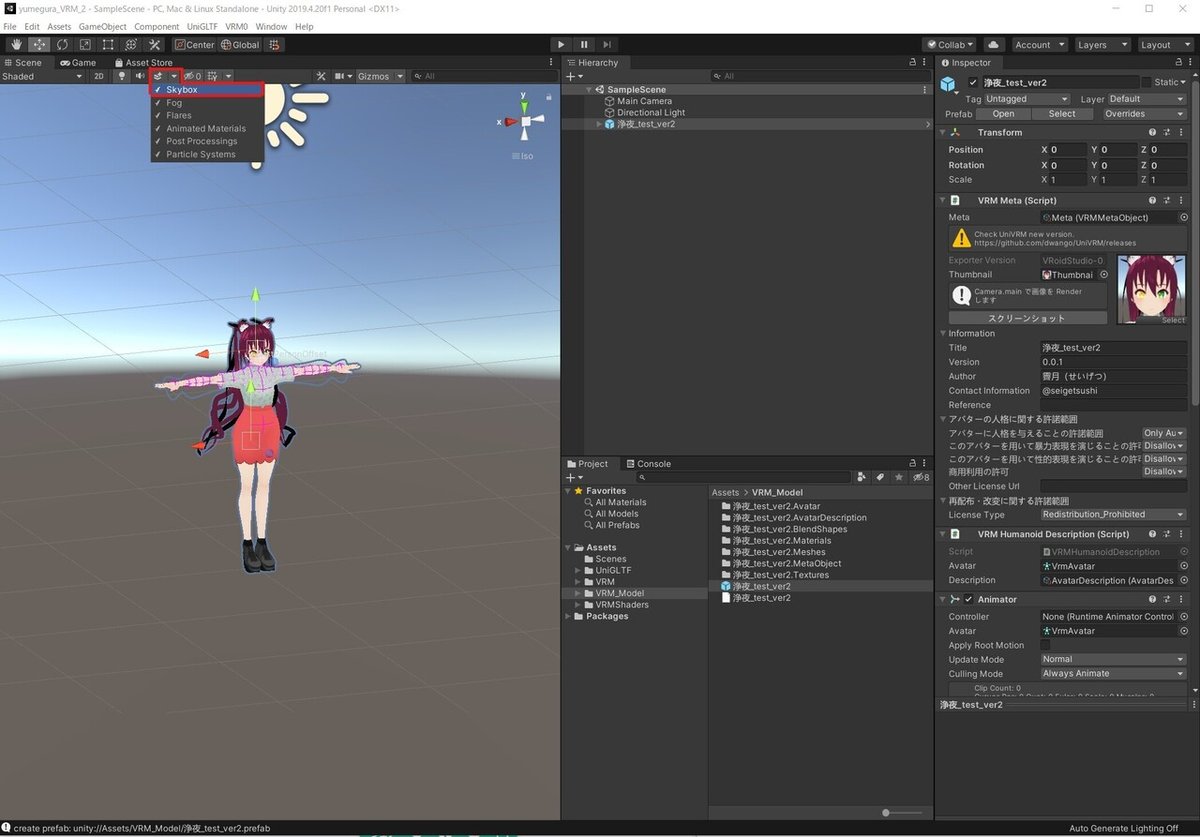Viewport: 1200px width, 837px height.
Task: Toggle scene view audio with the speaker icon
Action: (x=140, y=76)
